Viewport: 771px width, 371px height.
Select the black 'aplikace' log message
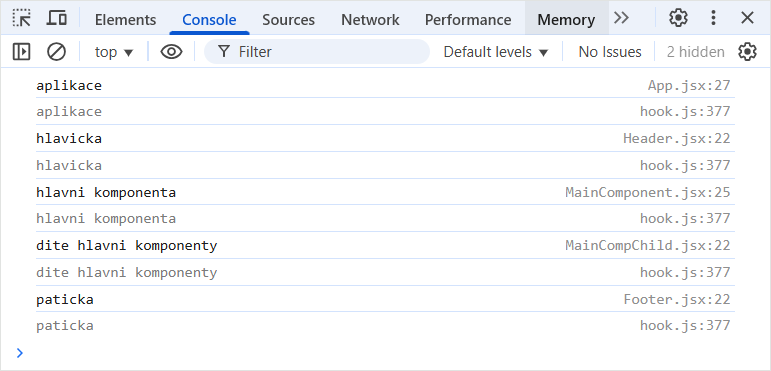(x=69, y=86)
